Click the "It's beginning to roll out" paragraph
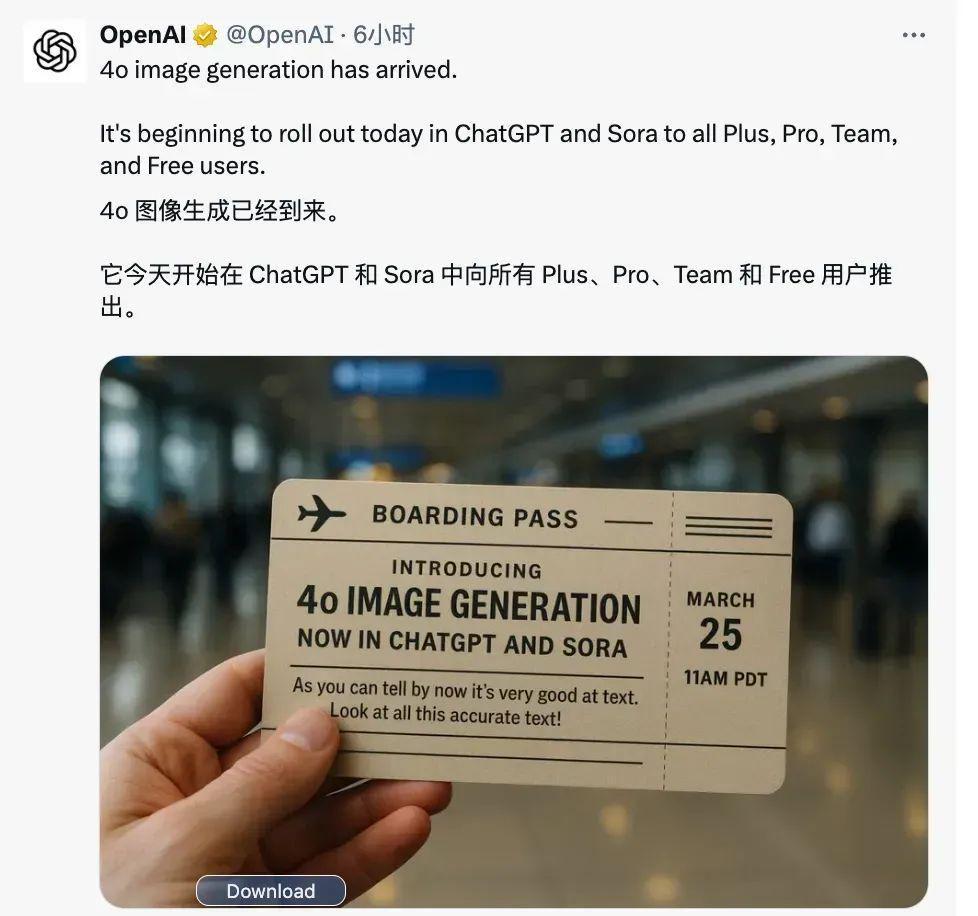Image resolution: width=978 pixels, height=916 pixels. [498, 148]
